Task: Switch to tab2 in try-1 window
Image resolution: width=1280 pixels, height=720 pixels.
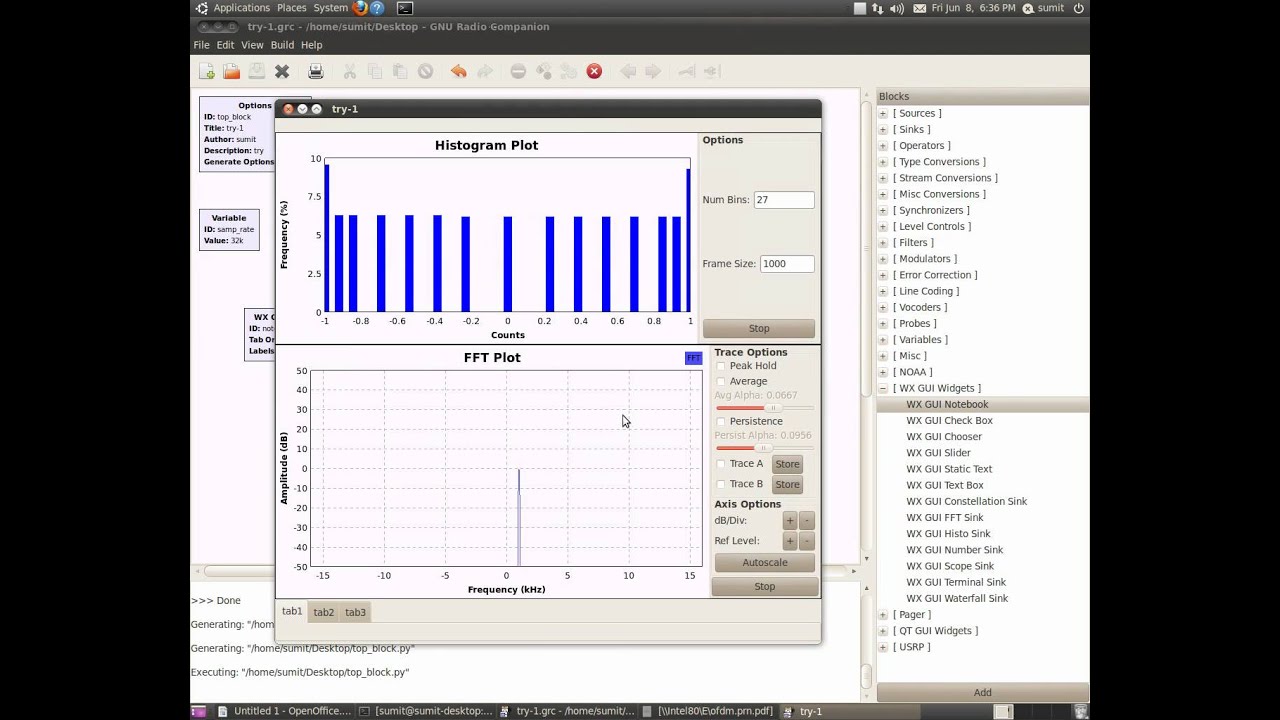Action: (323, 612)
